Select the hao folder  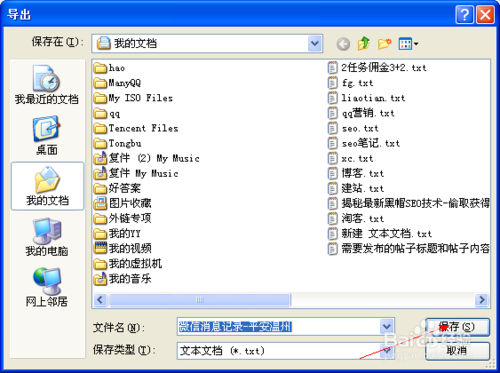tap(109, 68)
